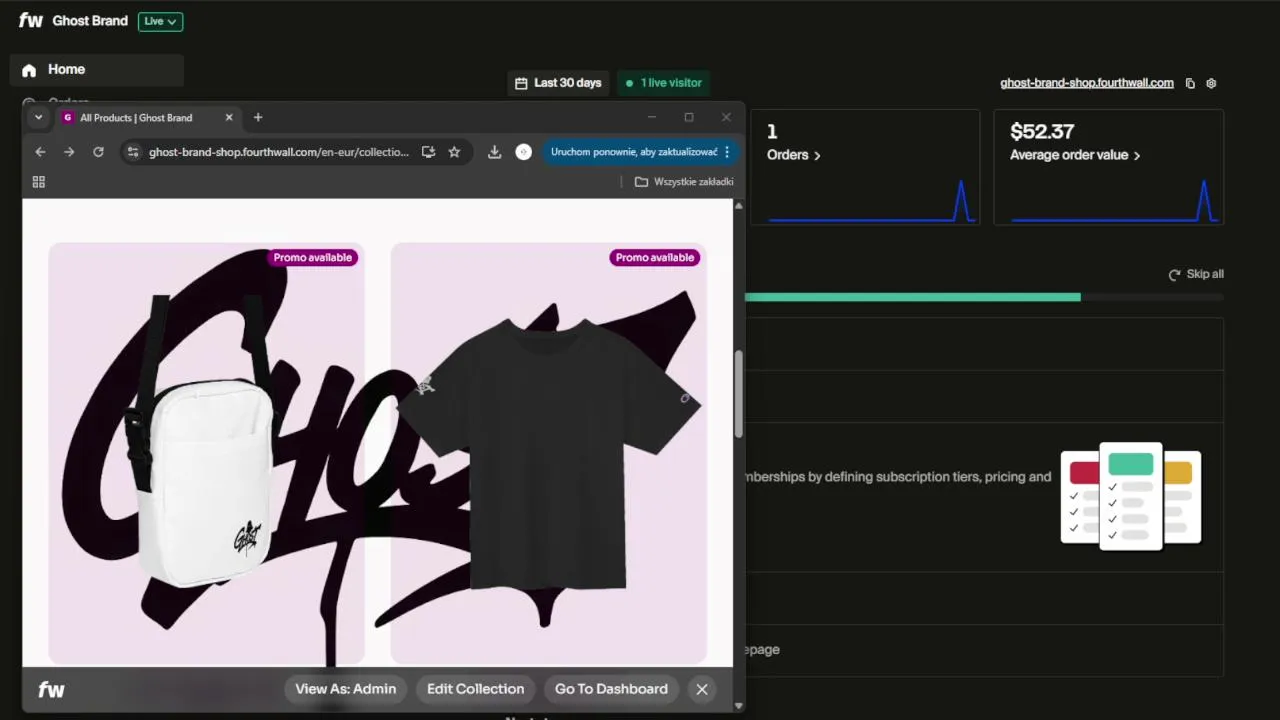1280x720 pixels.
Task: Click Go To Dashboard
Action: [611, 689]
